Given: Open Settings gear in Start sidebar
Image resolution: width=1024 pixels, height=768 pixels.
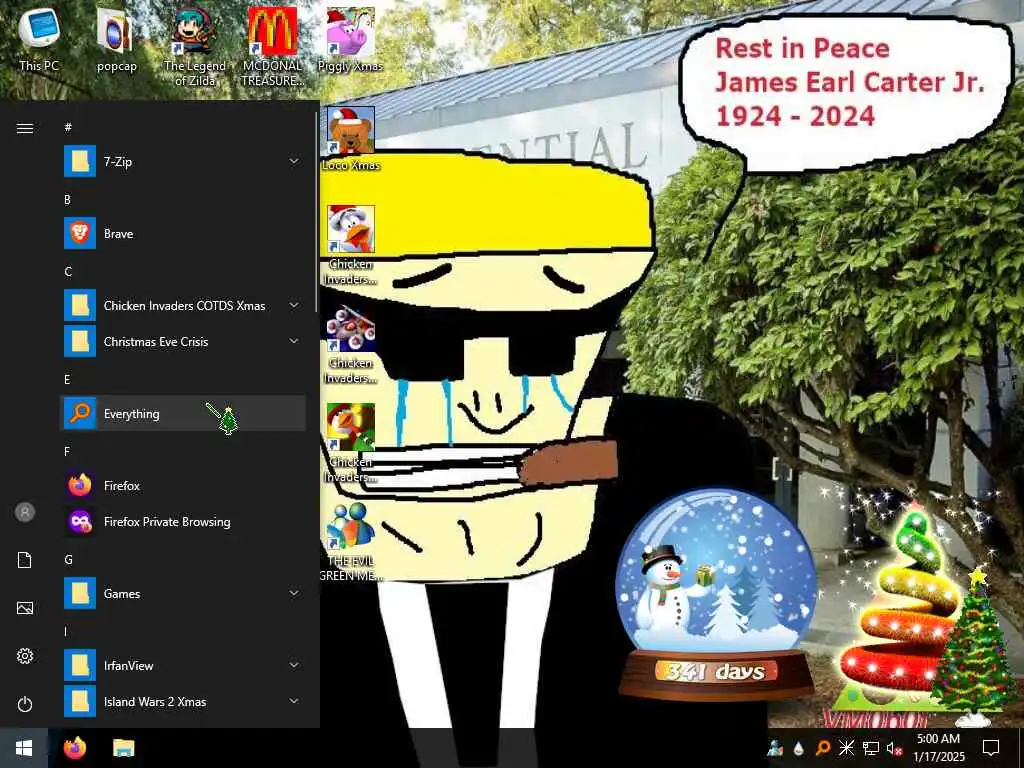Looking at the screenshot, I should click(x=25, y=656).
